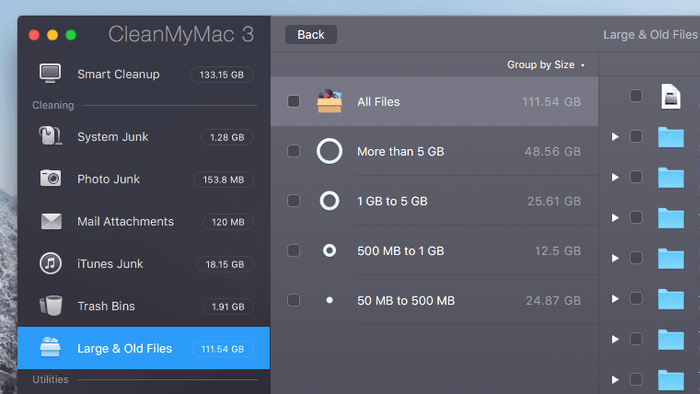The width and height of the screenshot is (700, 394).
Task: Go back using the Back button
Action: (x=311, y=34)
